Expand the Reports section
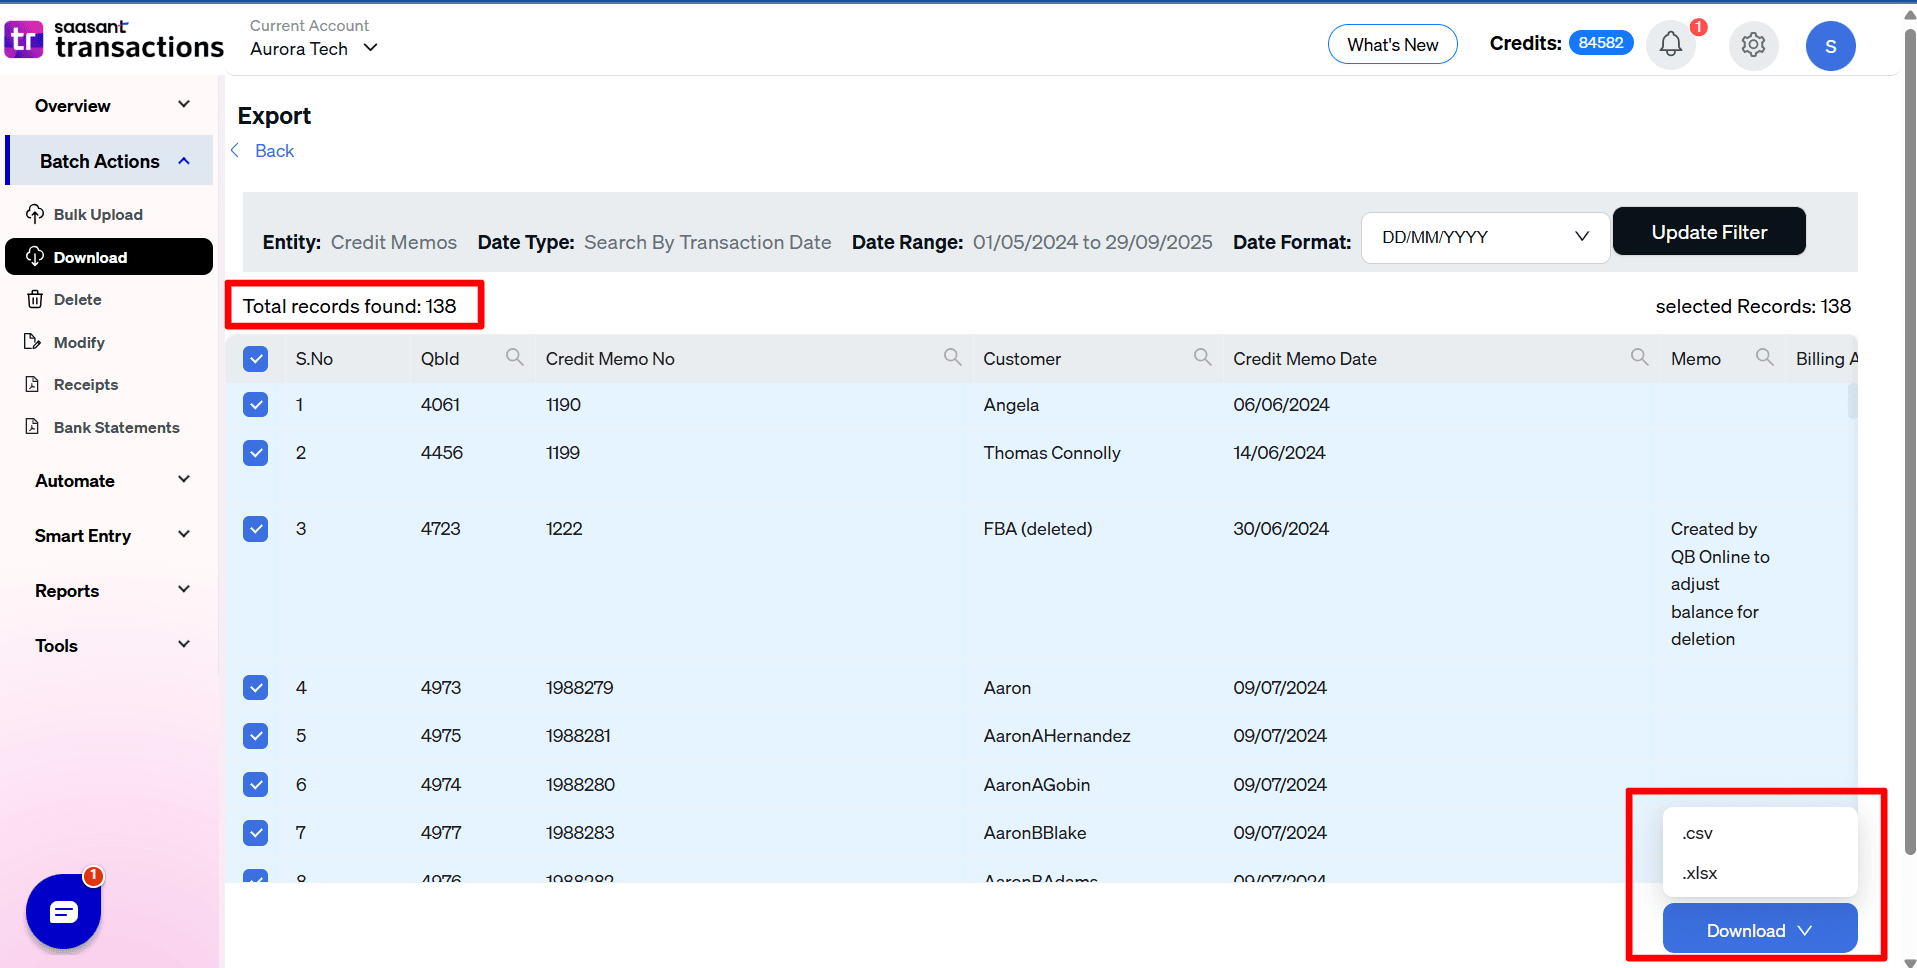 tap(110, 590)
